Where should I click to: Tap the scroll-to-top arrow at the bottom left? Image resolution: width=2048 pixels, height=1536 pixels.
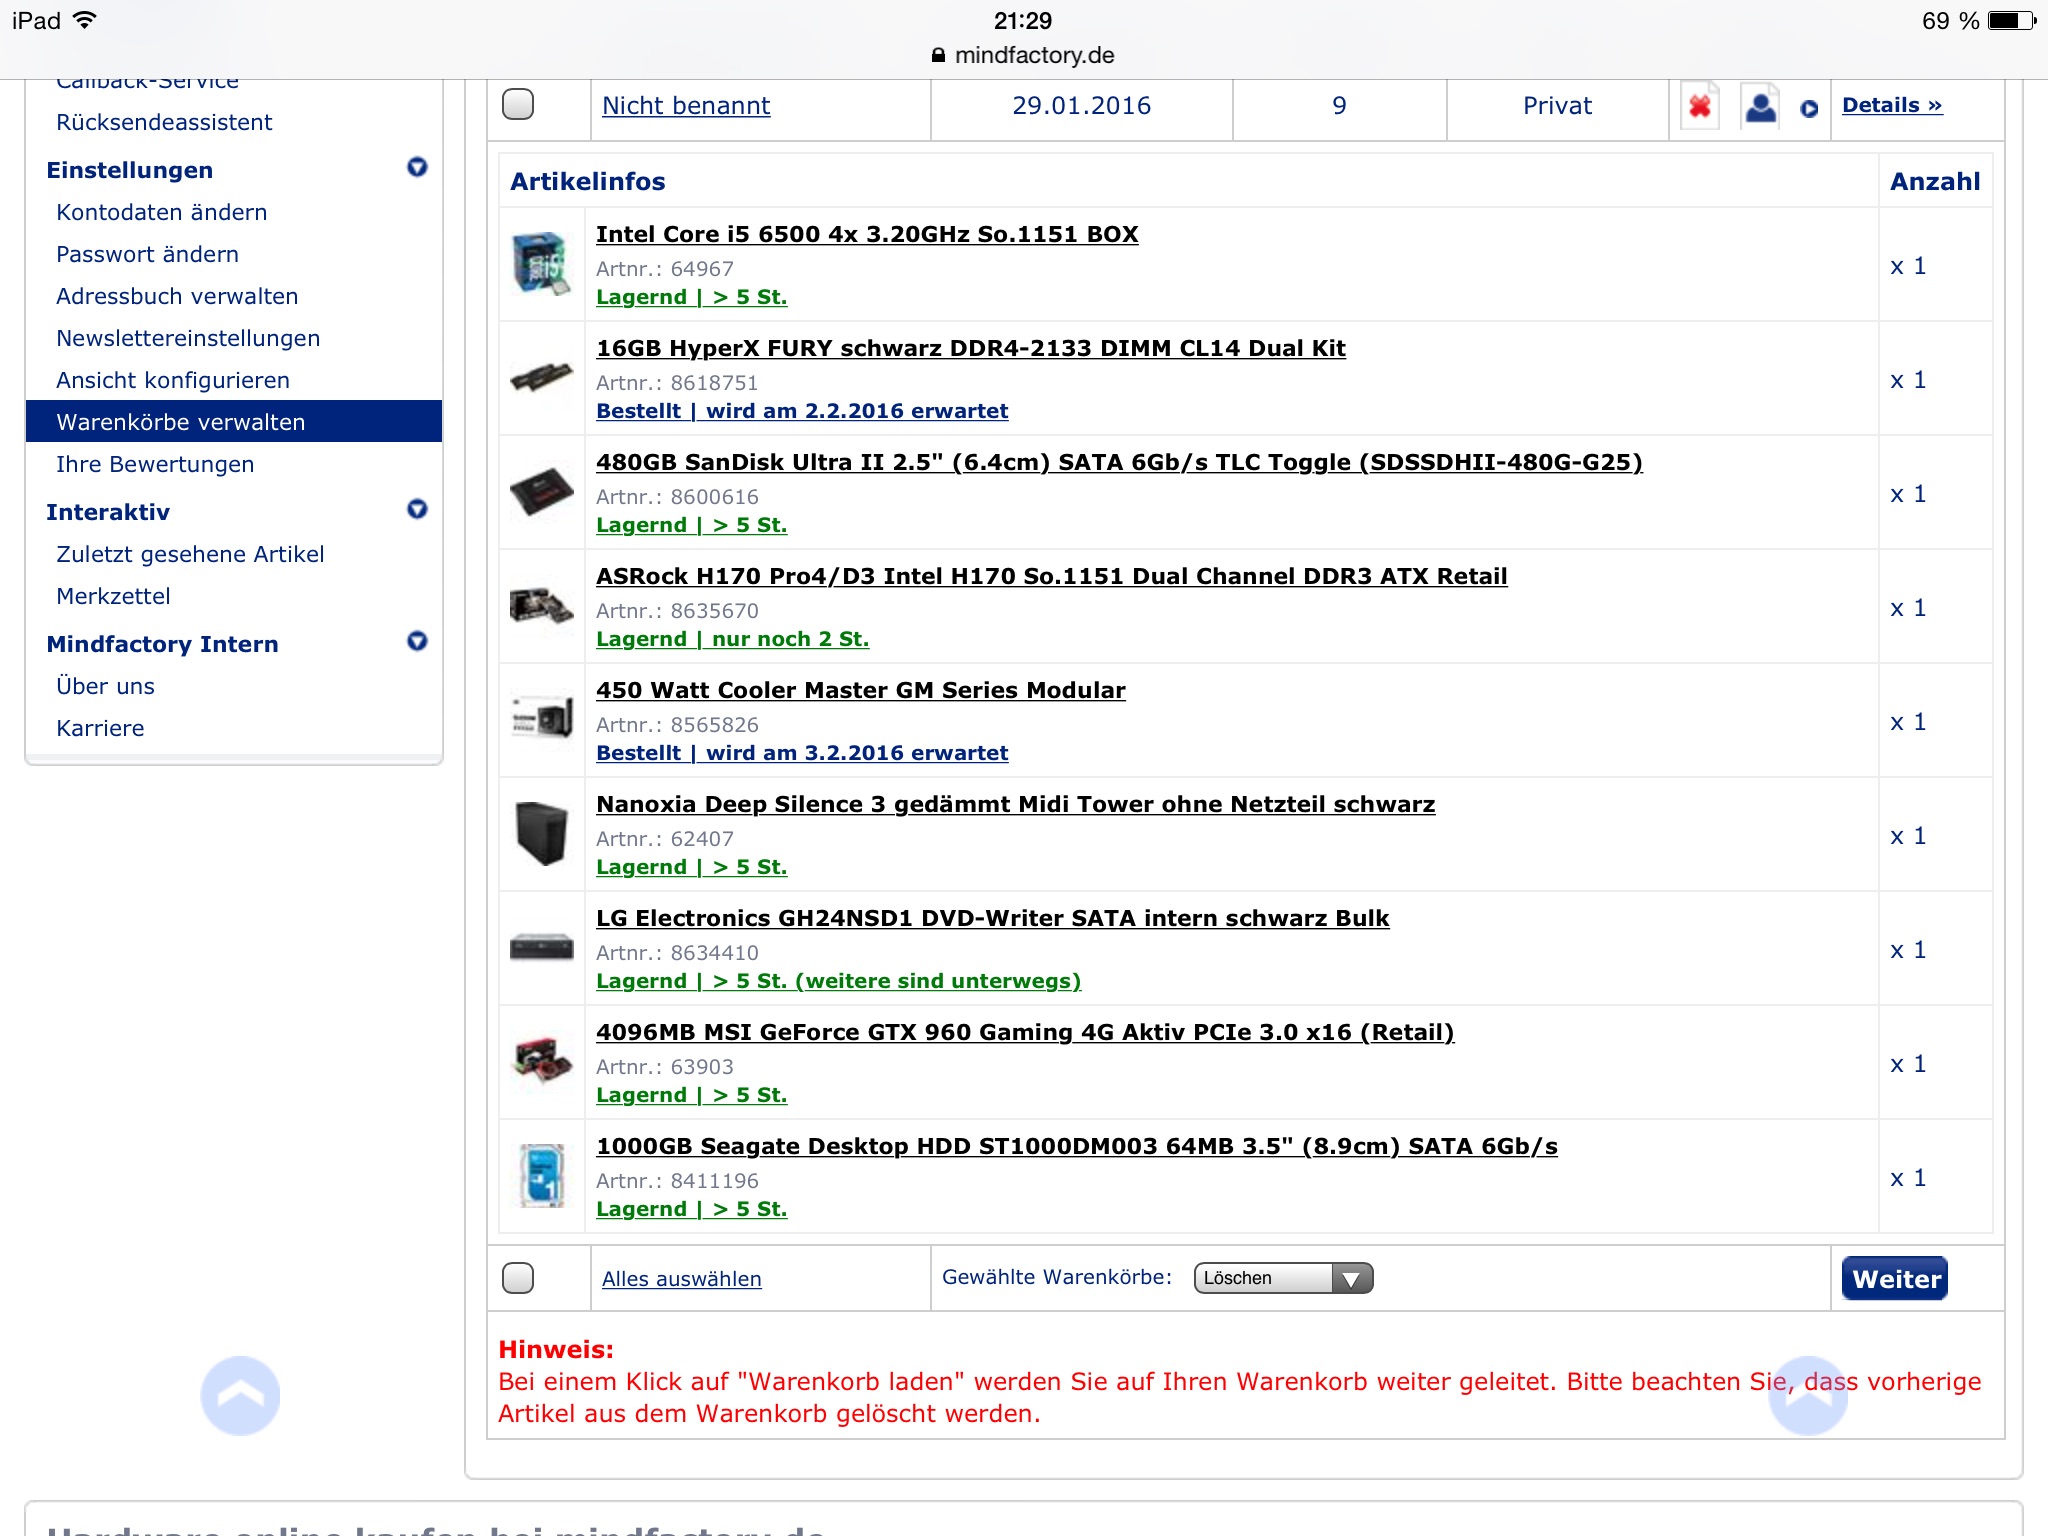point(240,1395)
